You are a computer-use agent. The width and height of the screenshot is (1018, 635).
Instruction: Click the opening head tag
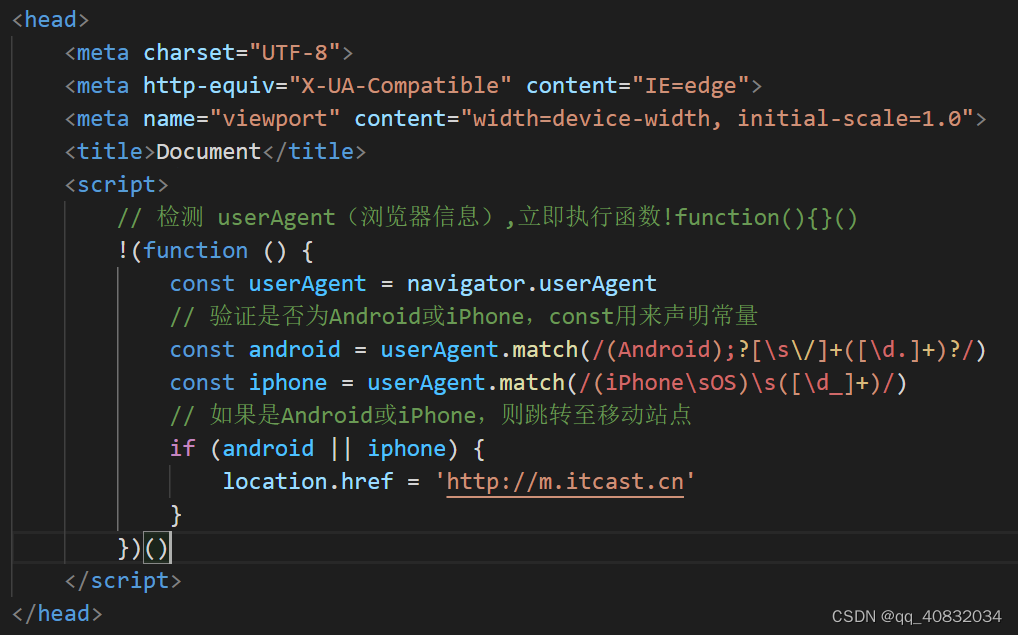point(51,19)
